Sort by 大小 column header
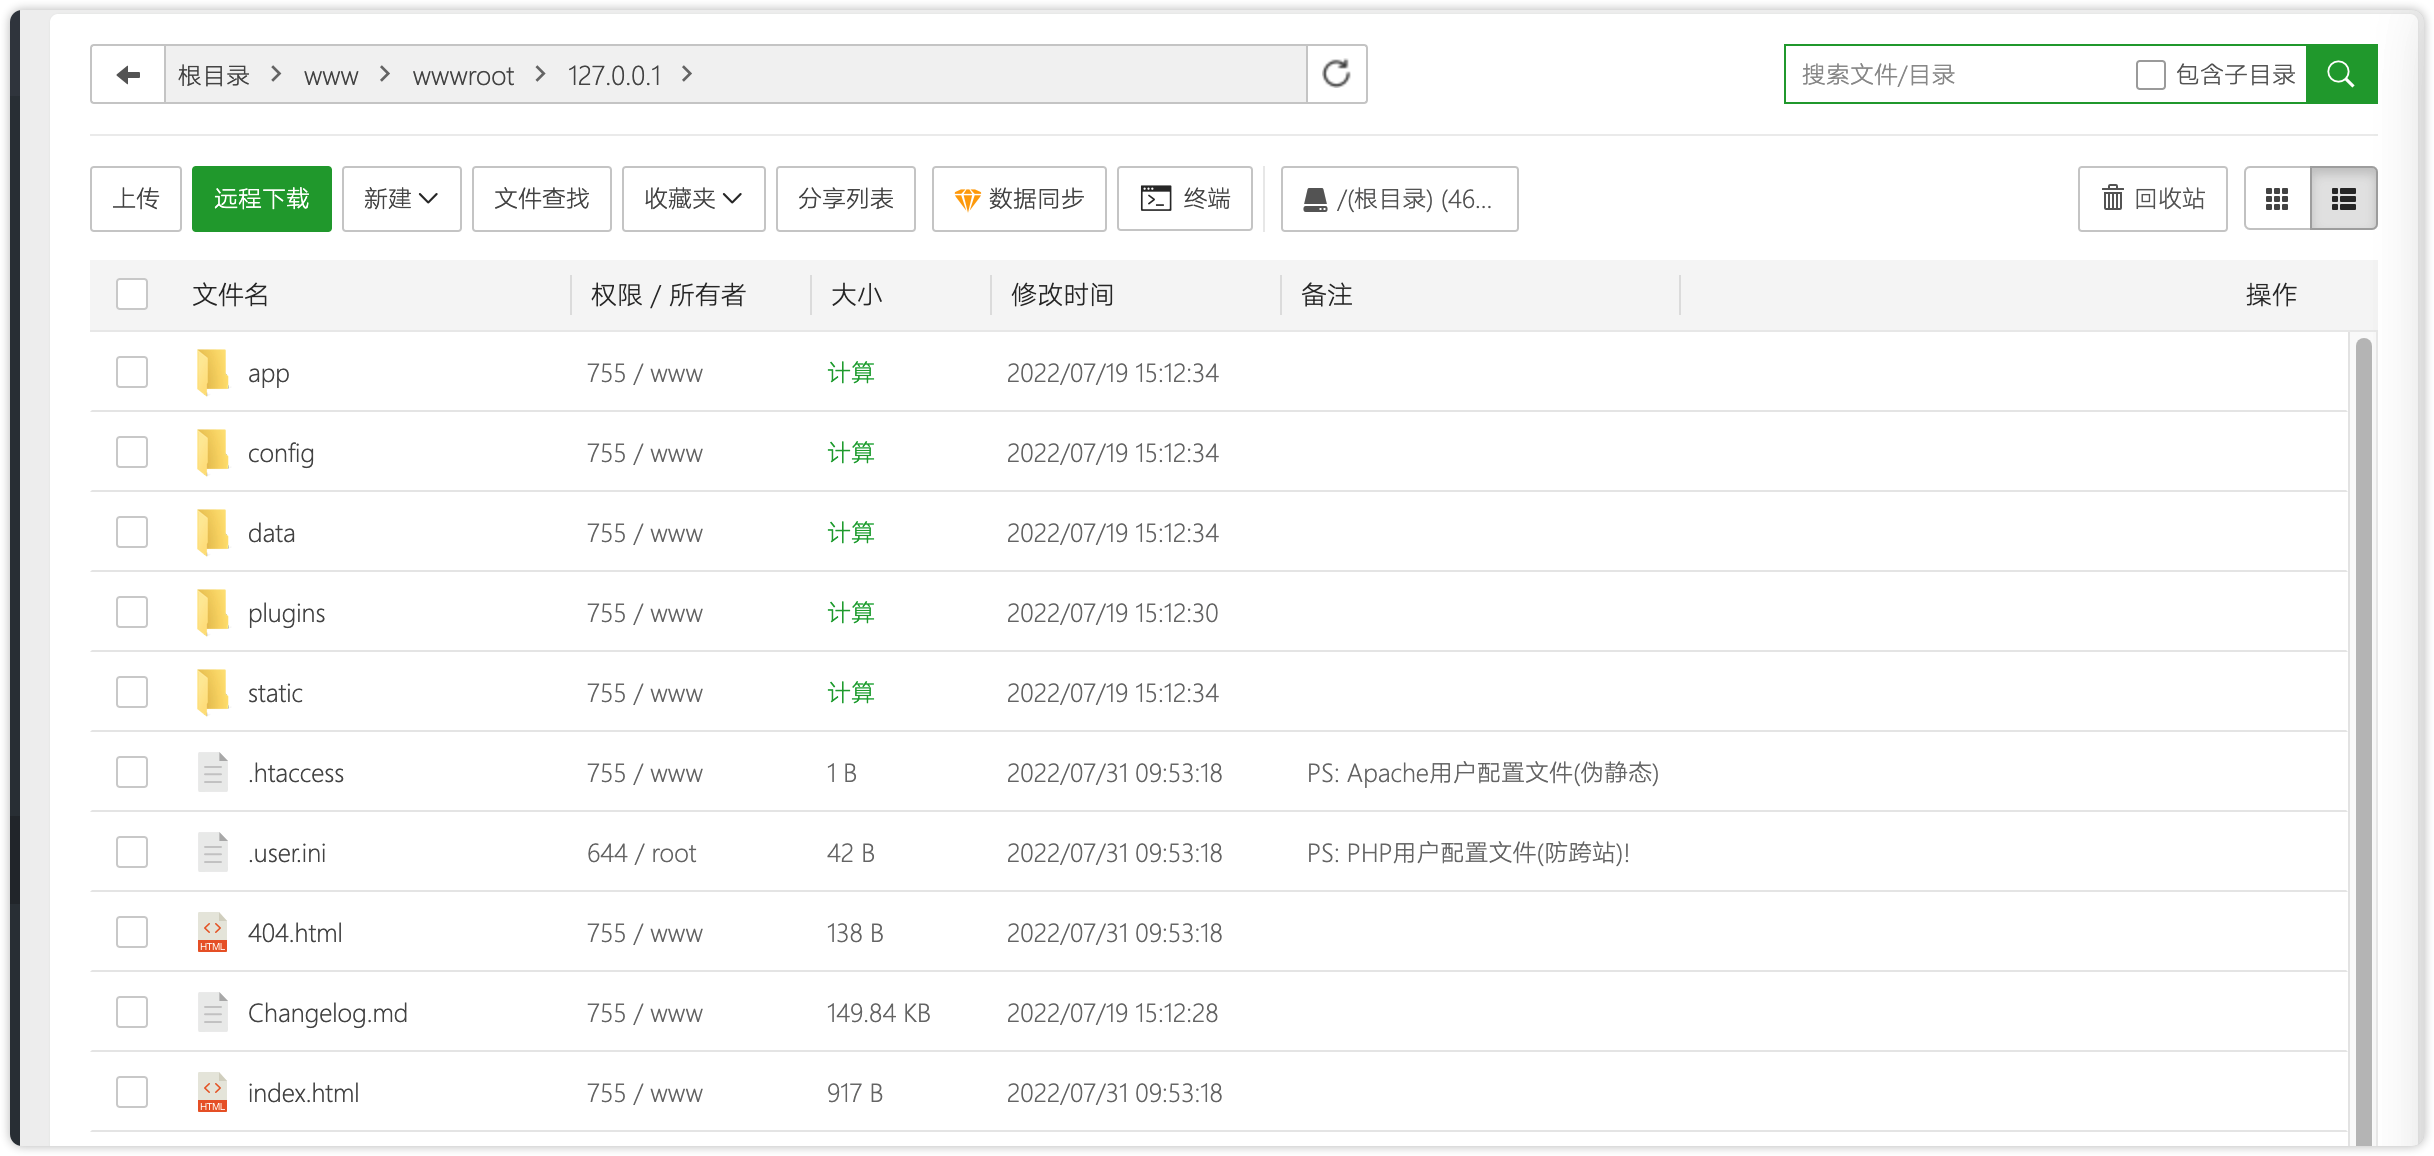Image resolution: width=2434 pixels, height=1156 pixels. pos(856,294)
